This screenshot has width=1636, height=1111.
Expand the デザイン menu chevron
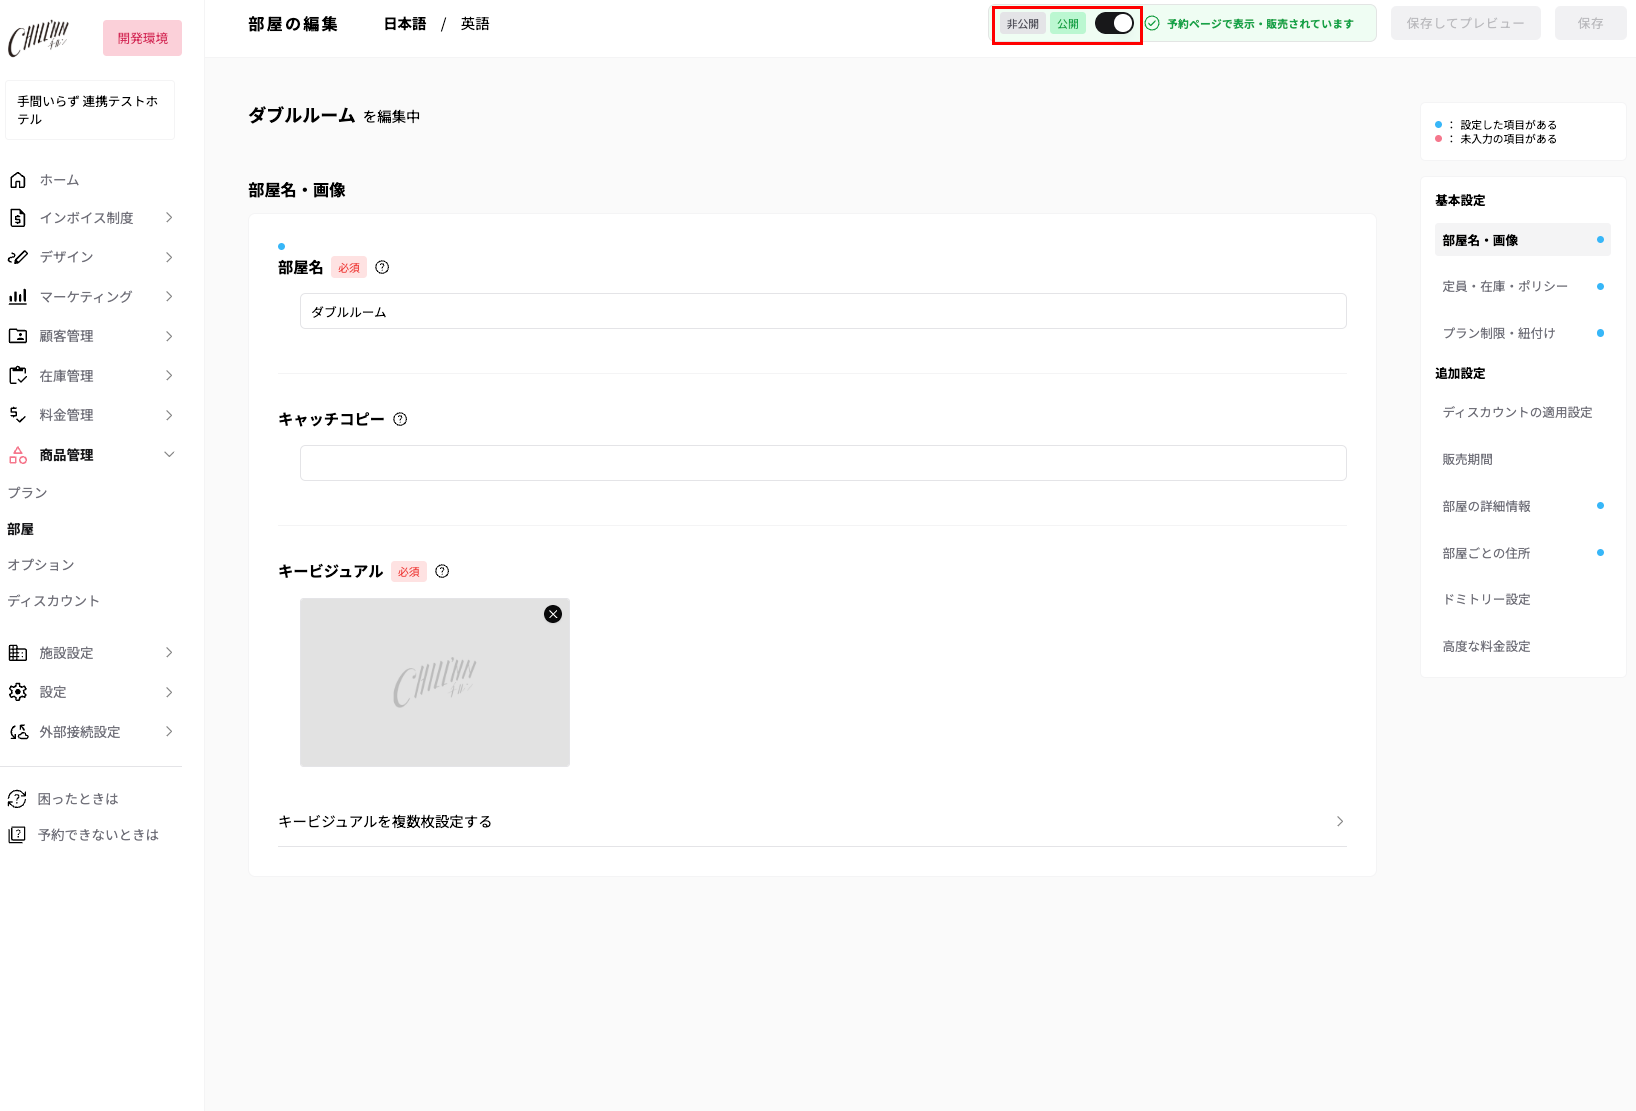tap(169, 257)
